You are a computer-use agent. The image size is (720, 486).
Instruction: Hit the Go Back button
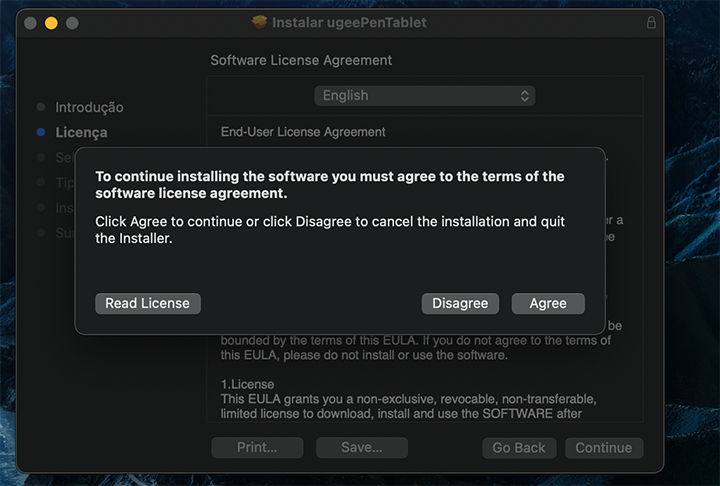coord(519,448)
